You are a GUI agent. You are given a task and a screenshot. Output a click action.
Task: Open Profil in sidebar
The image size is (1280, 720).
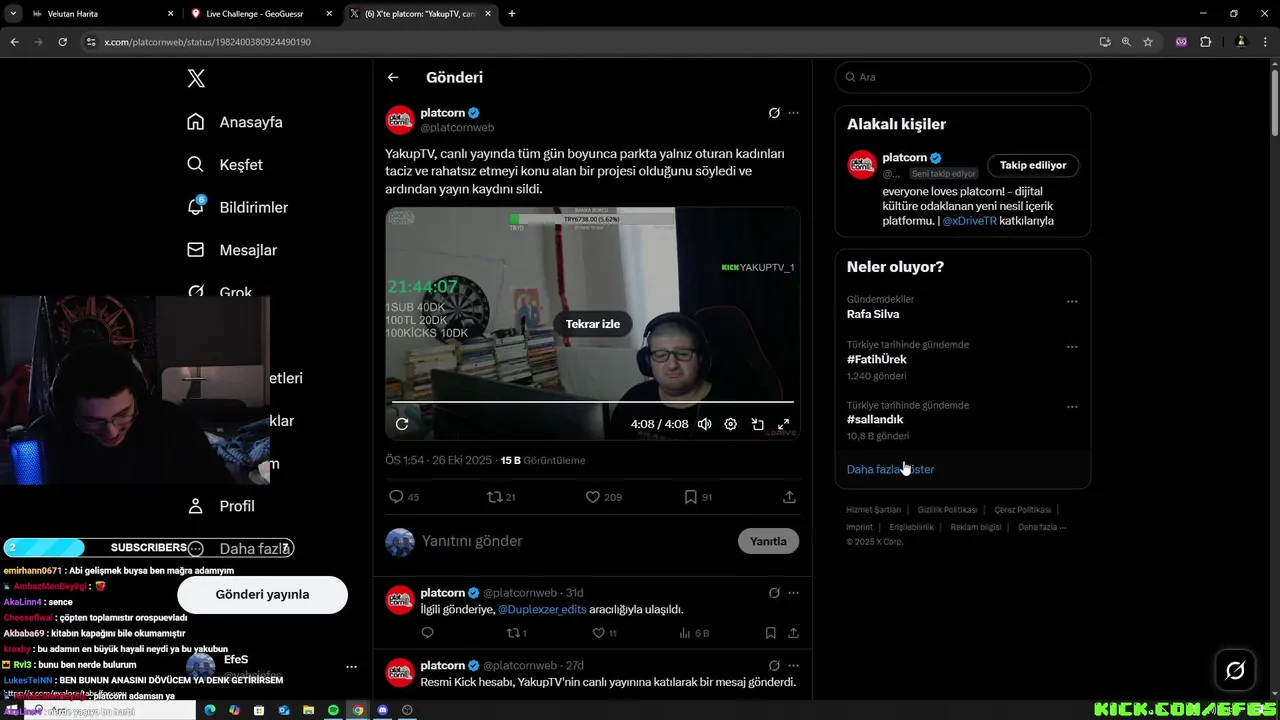(x=221, y=506)
